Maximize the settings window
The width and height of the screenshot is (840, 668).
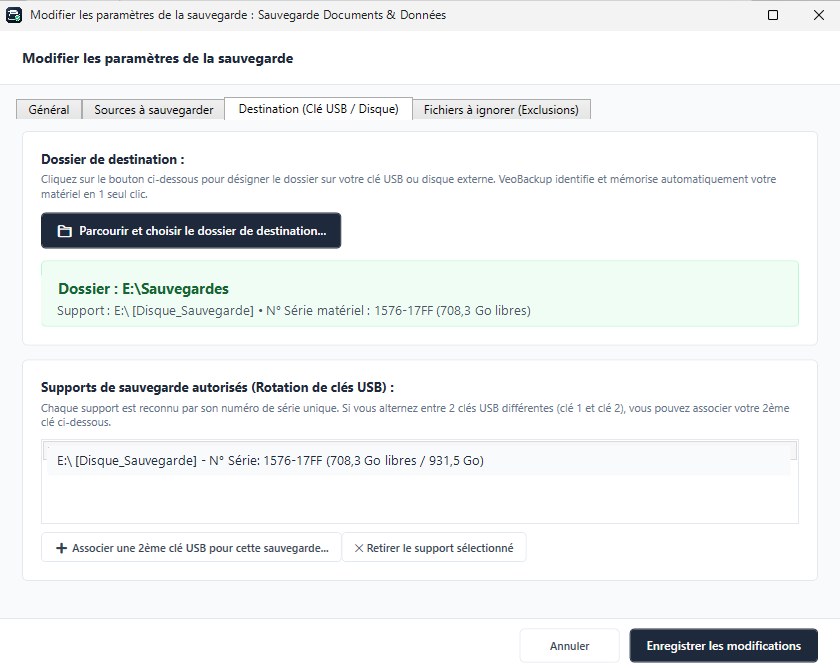click(773, 15)
